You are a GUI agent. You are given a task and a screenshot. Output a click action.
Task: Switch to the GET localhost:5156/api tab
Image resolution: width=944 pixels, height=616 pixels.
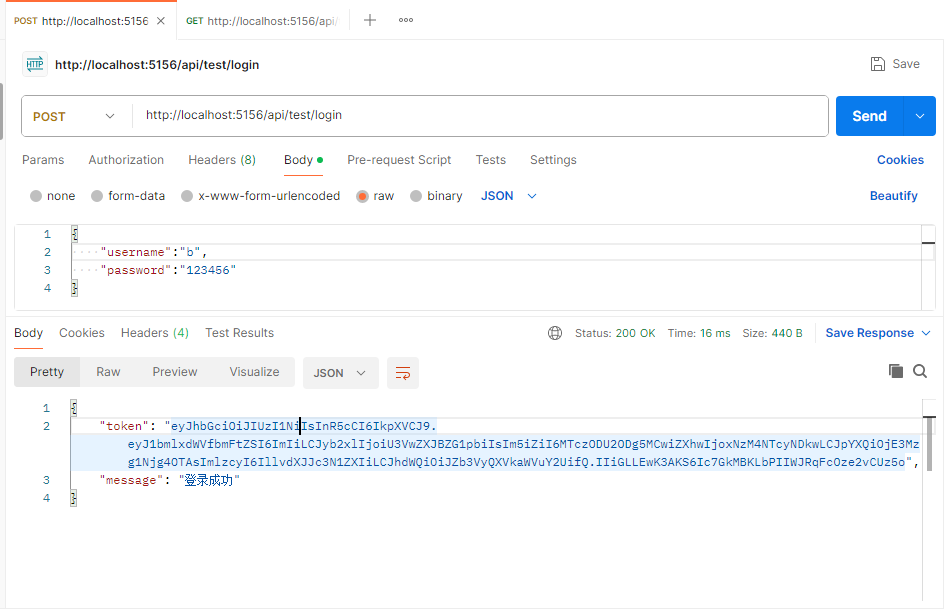click(x=262, y=21)
